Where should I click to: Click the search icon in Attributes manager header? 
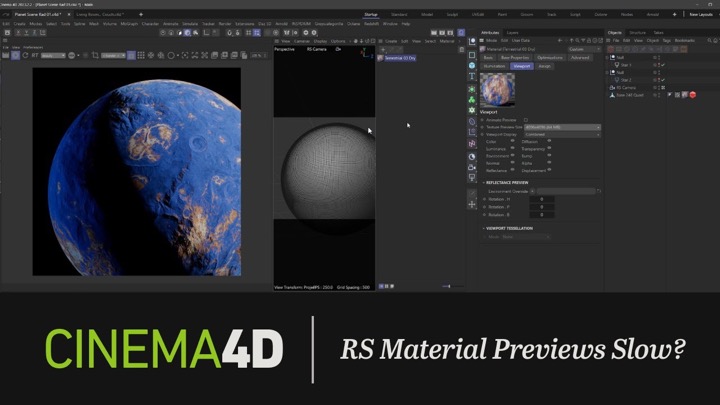click(x=577, y=40)
